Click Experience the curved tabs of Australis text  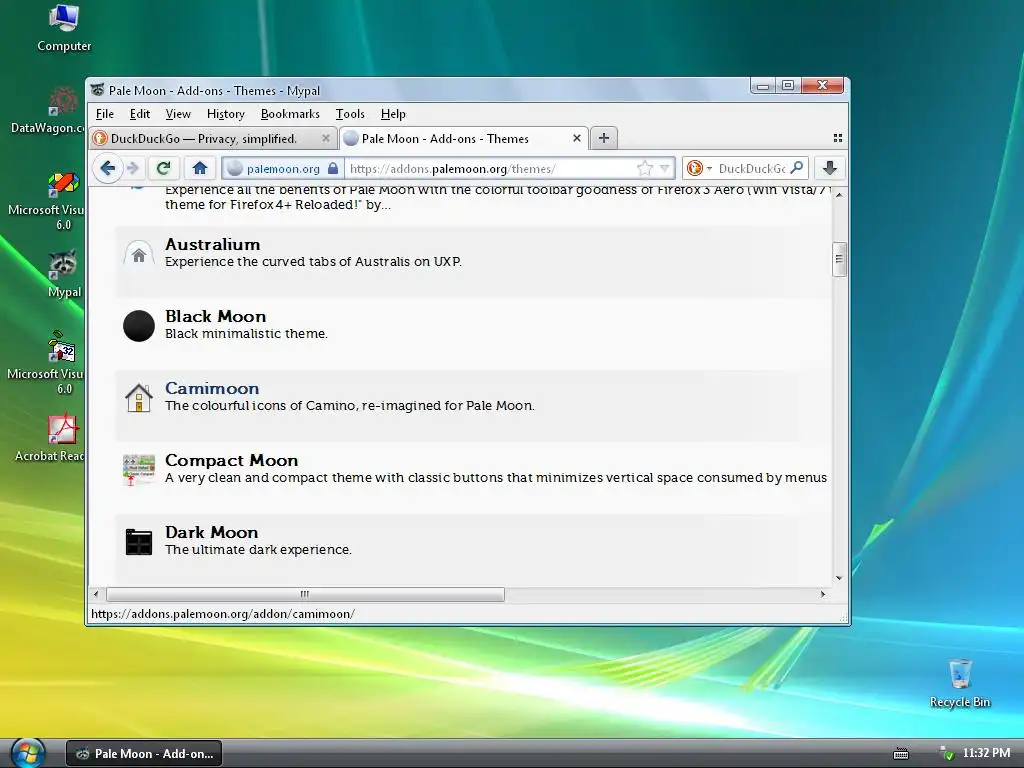point(313,261)
